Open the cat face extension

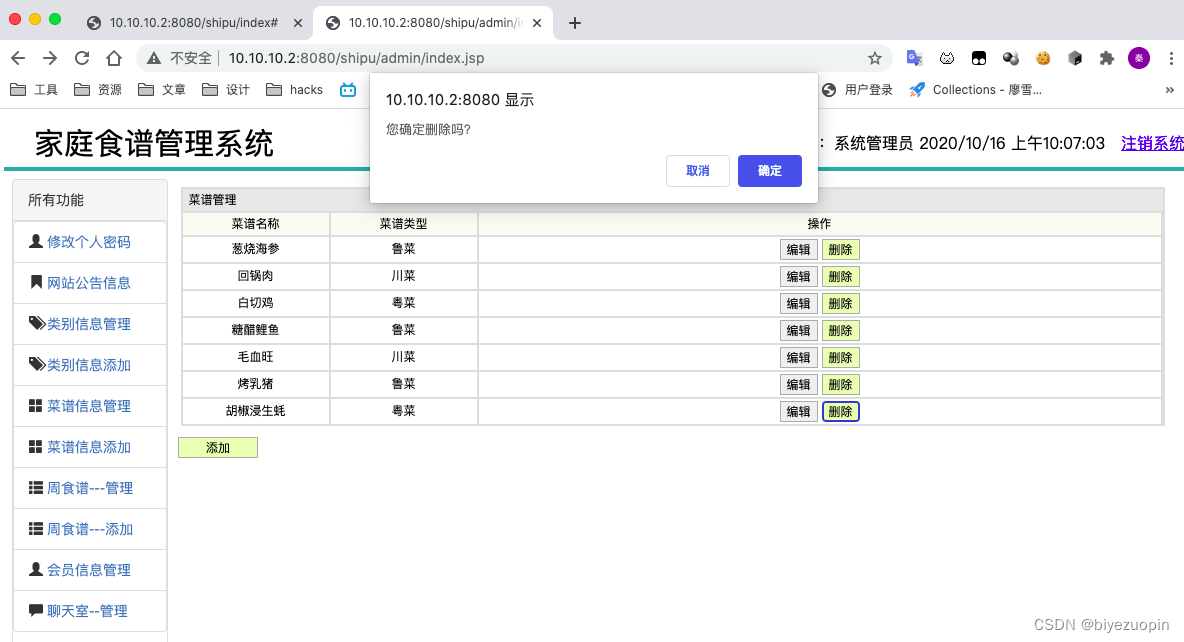pyautogui.click(x=947, y=58)
